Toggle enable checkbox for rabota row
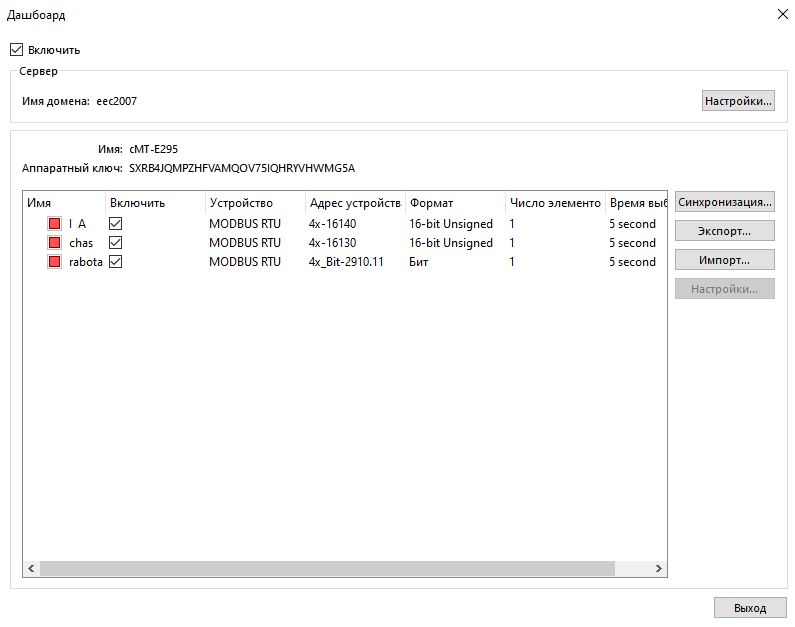 115,262
